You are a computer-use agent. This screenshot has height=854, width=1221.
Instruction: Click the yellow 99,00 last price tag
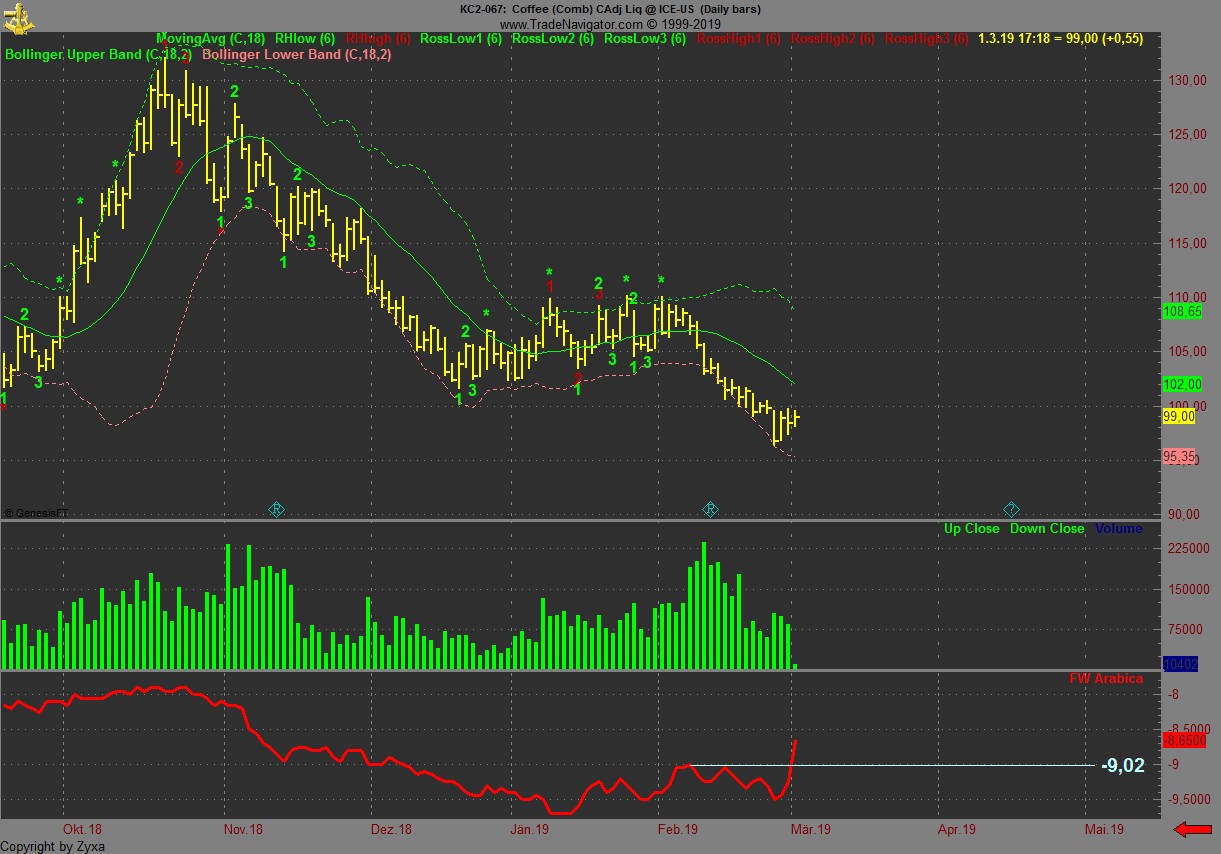1180,417
